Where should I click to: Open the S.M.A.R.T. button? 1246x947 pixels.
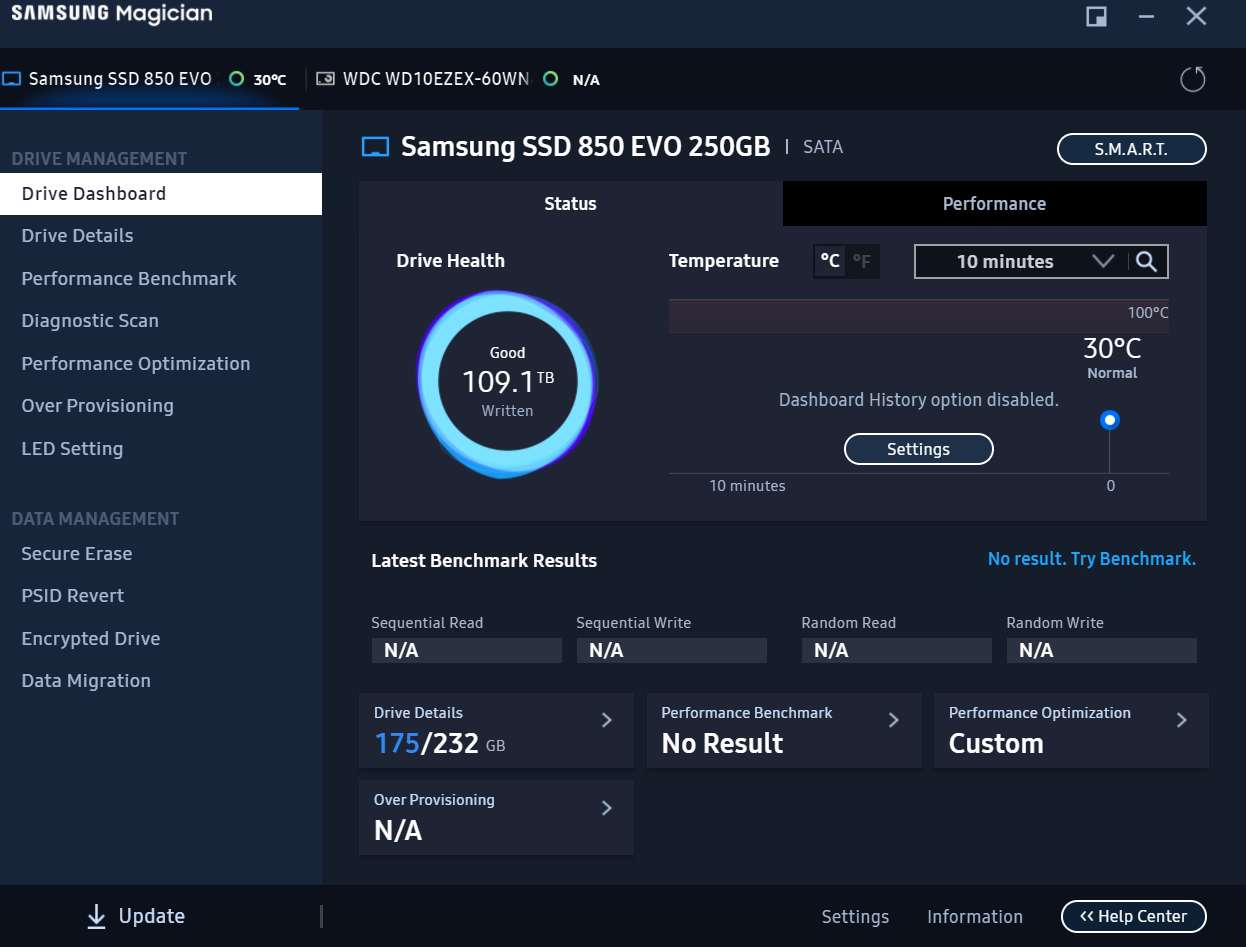1131,149
